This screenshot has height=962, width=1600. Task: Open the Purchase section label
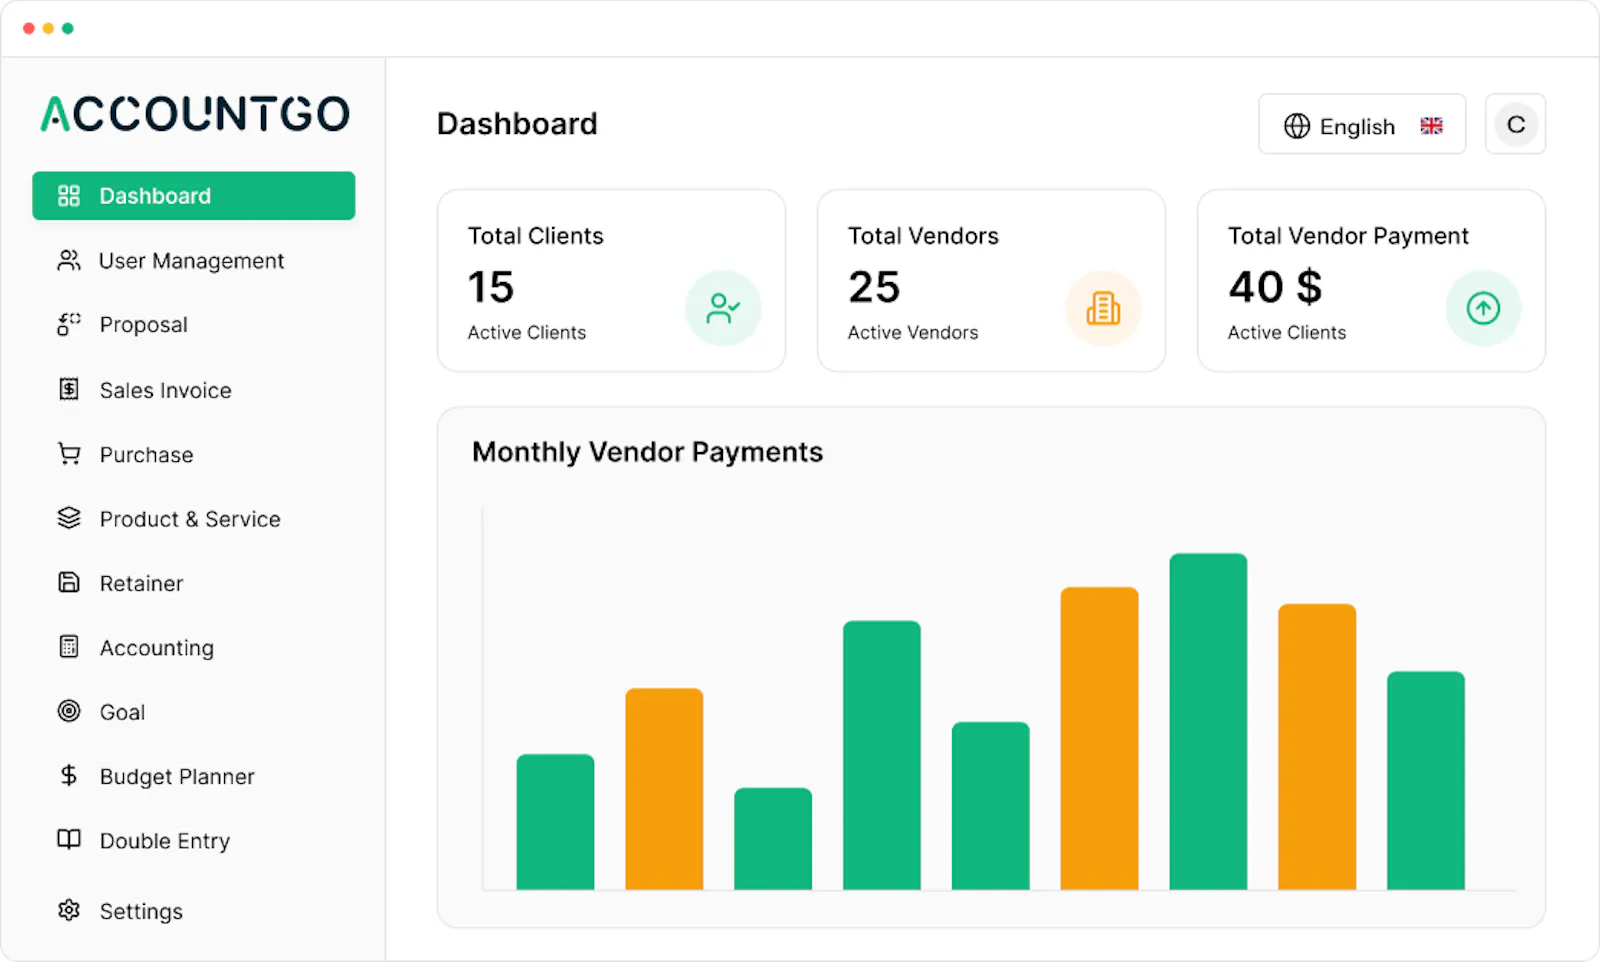pyautogui.click(x=147, y=455)
